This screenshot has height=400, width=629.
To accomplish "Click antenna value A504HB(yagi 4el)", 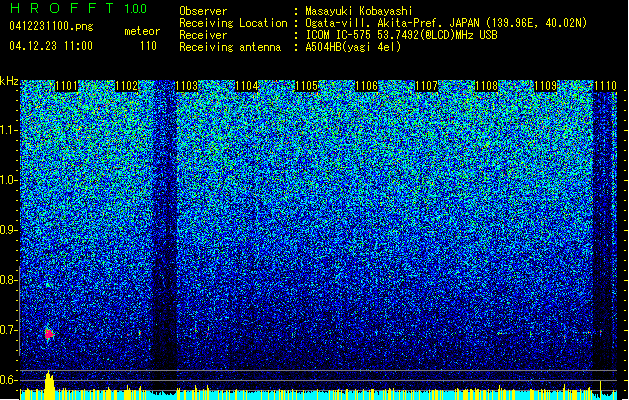I will pyautogui.click(x=353, y=47).
